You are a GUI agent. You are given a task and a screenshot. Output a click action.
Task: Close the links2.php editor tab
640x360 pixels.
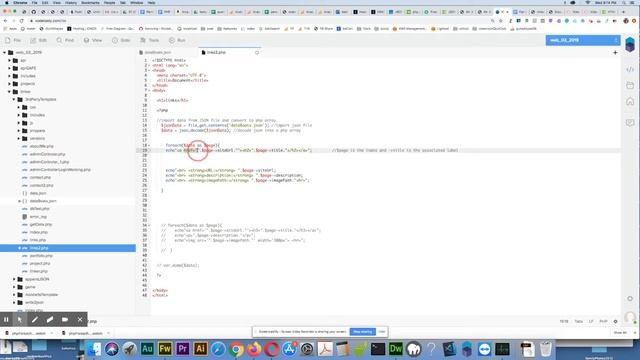[x=257, y=53]
